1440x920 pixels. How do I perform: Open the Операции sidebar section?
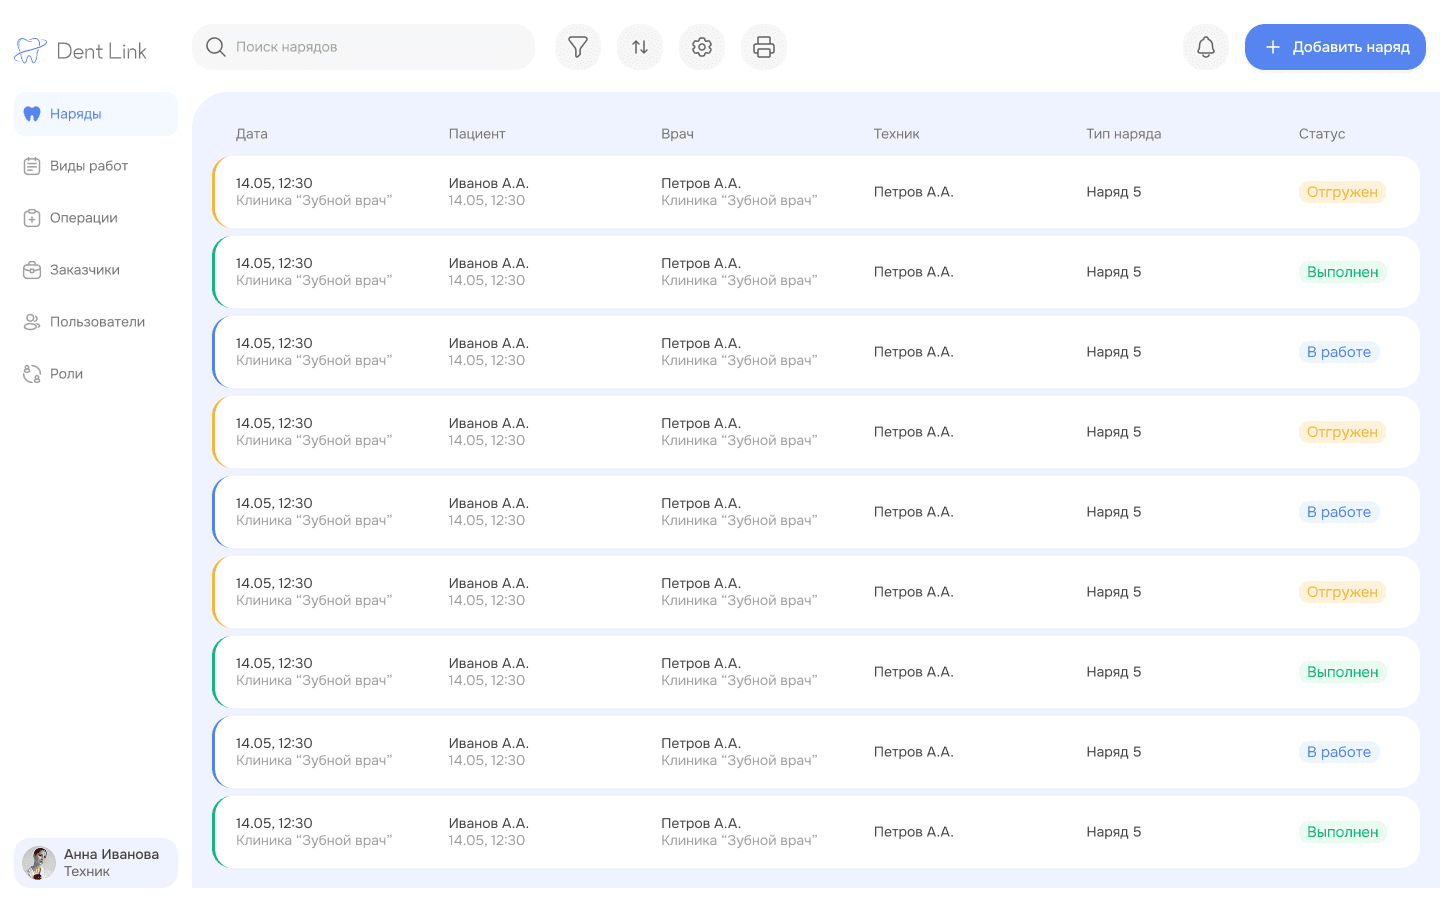[96, 218]
